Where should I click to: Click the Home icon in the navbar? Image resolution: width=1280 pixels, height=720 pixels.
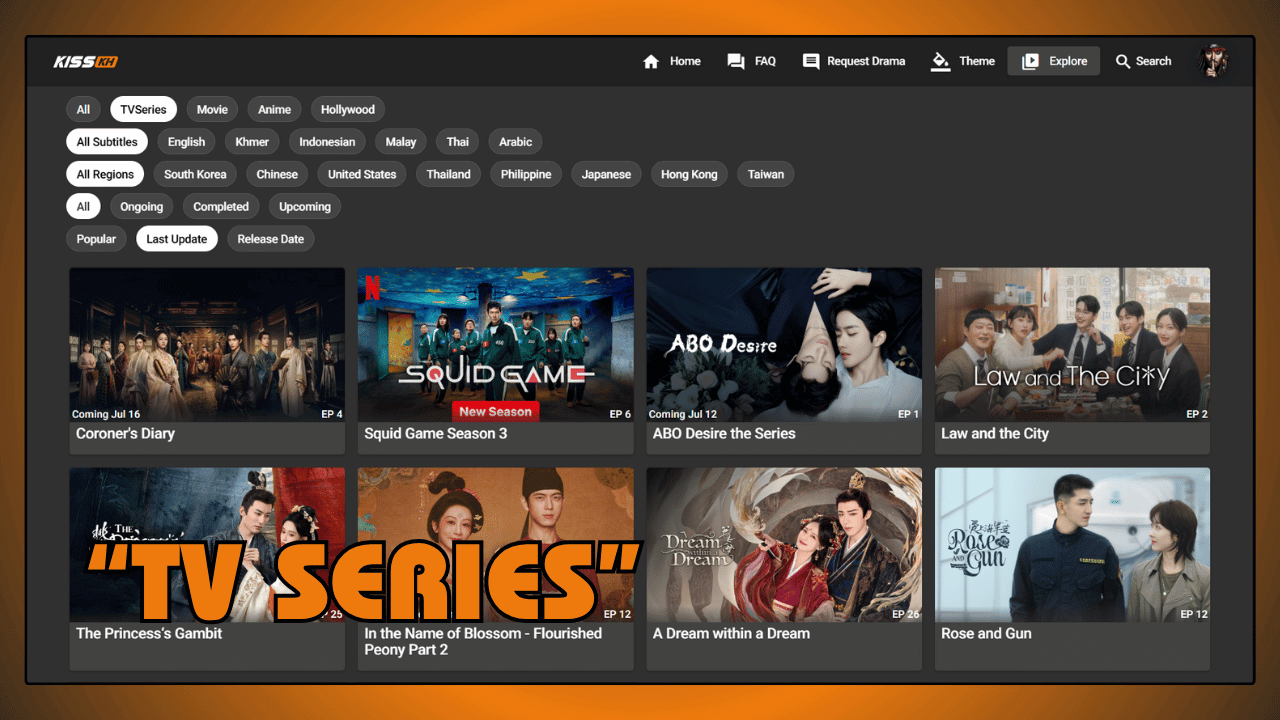point(651,61)
